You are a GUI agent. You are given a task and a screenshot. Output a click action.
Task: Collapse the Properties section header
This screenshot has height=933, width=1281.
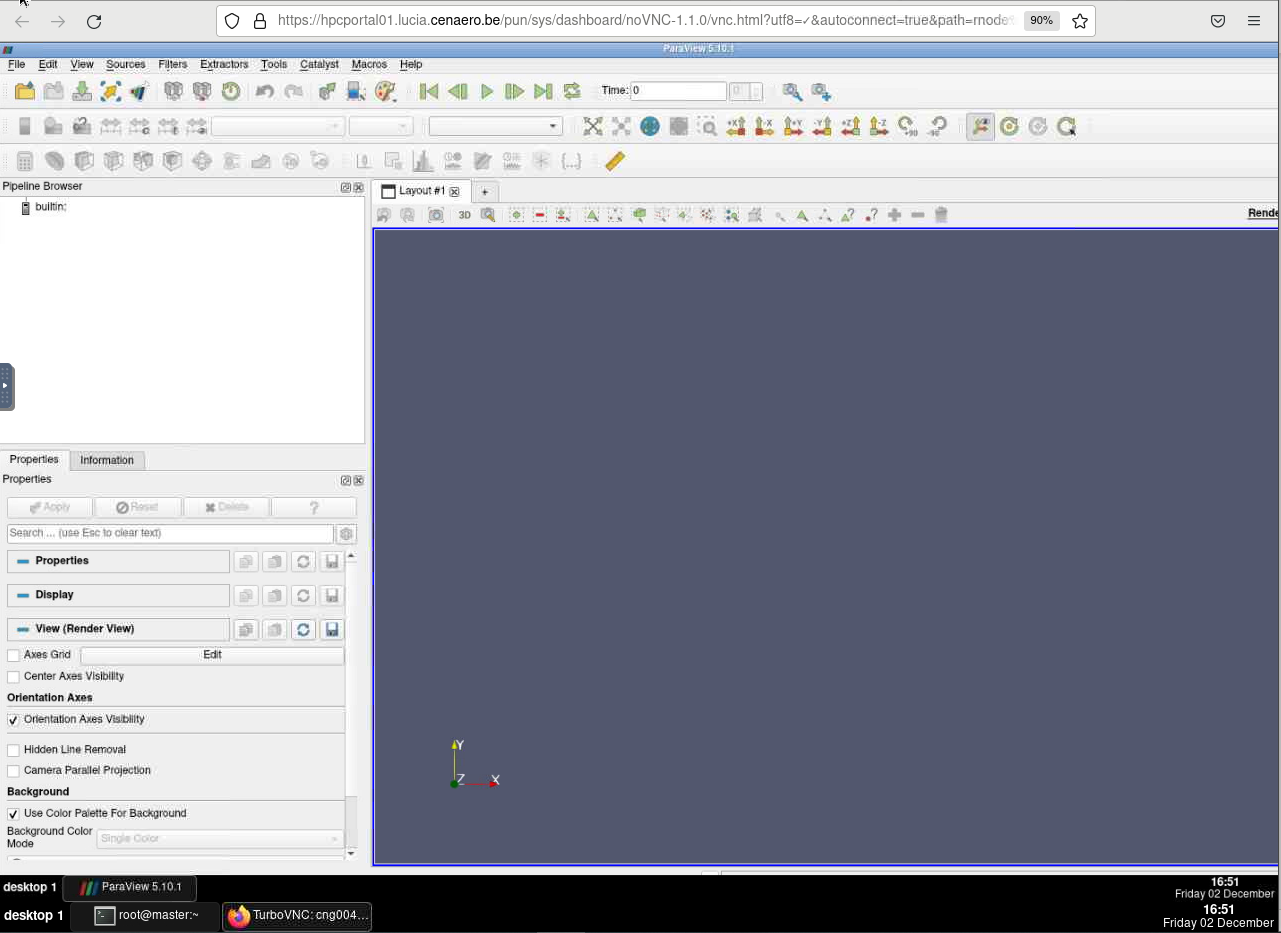pyautogui.click(x=118, y=561)
